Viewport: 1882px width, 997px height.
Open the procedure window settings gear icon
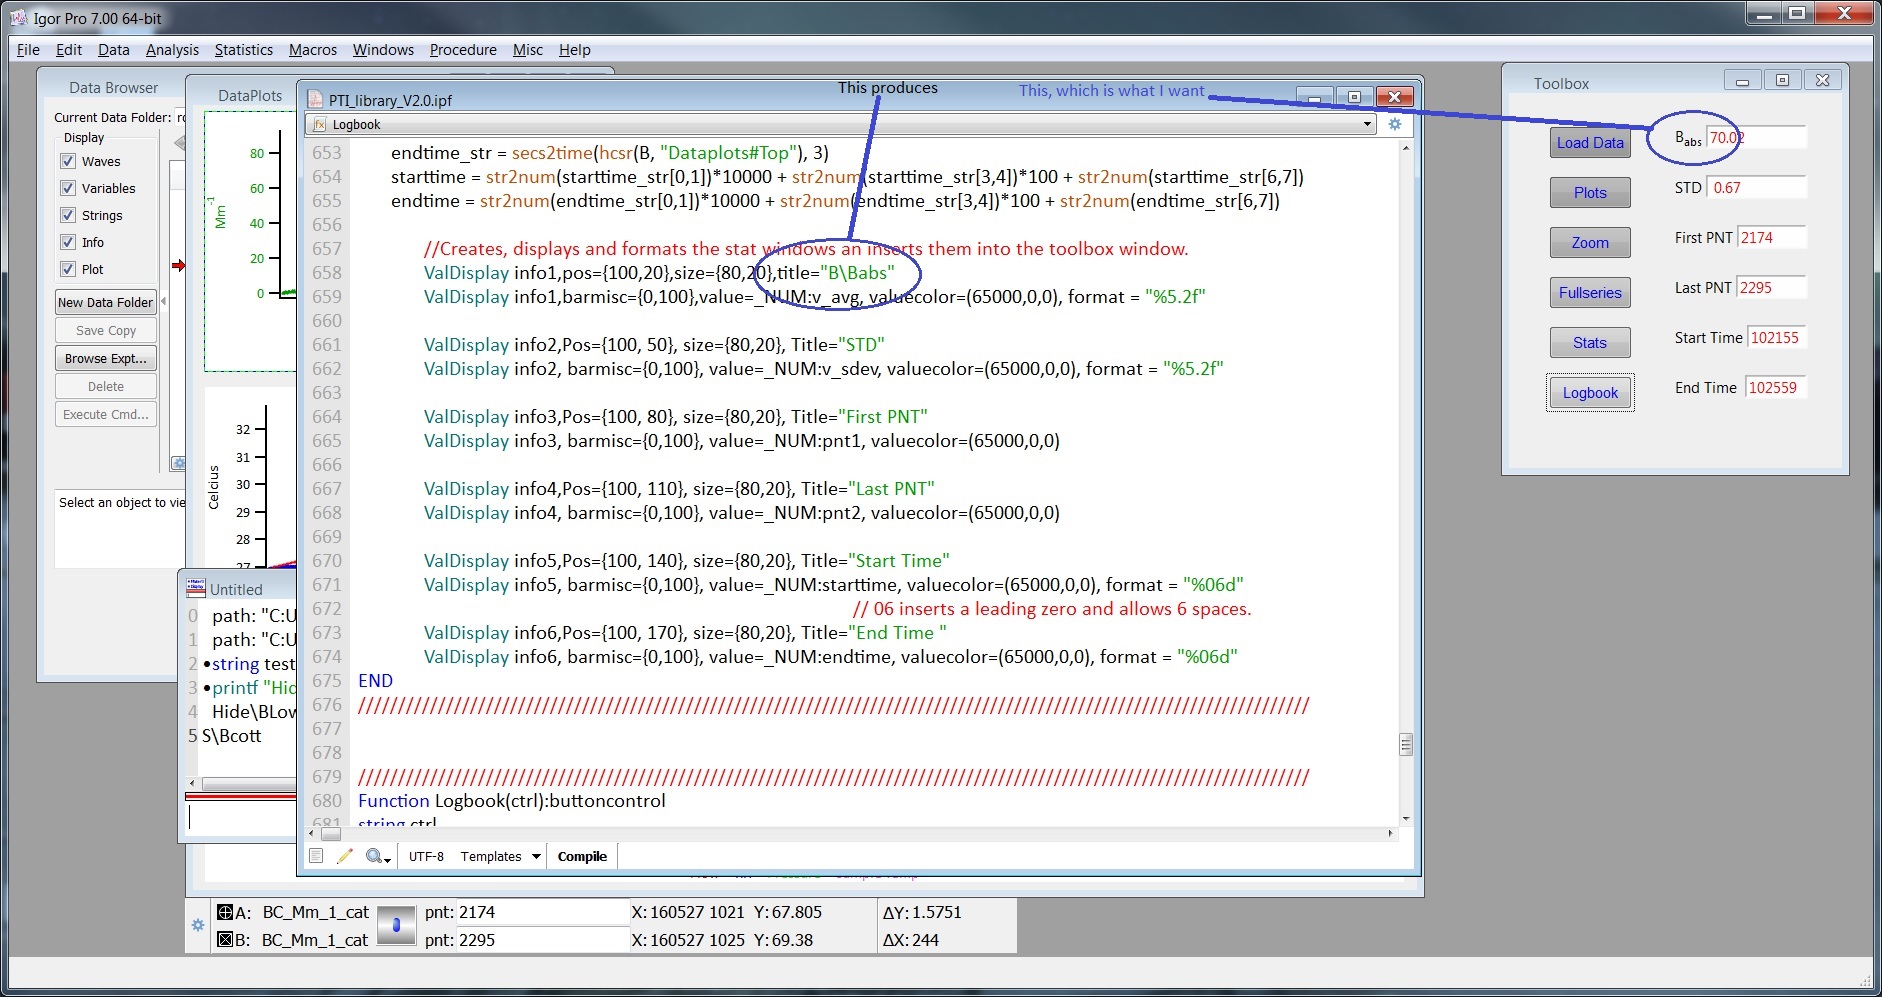(1394, 124)
